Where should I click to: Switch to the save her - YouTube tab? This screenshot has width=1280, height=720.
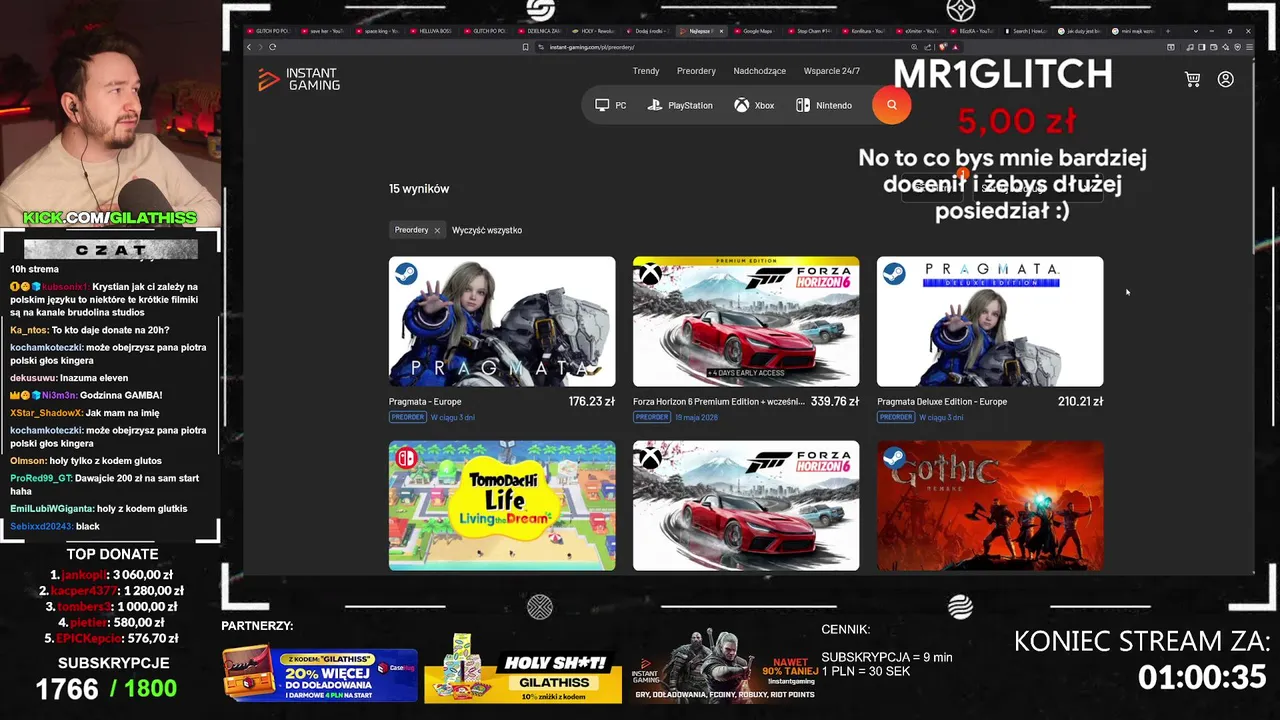click(x=322, y=31)
